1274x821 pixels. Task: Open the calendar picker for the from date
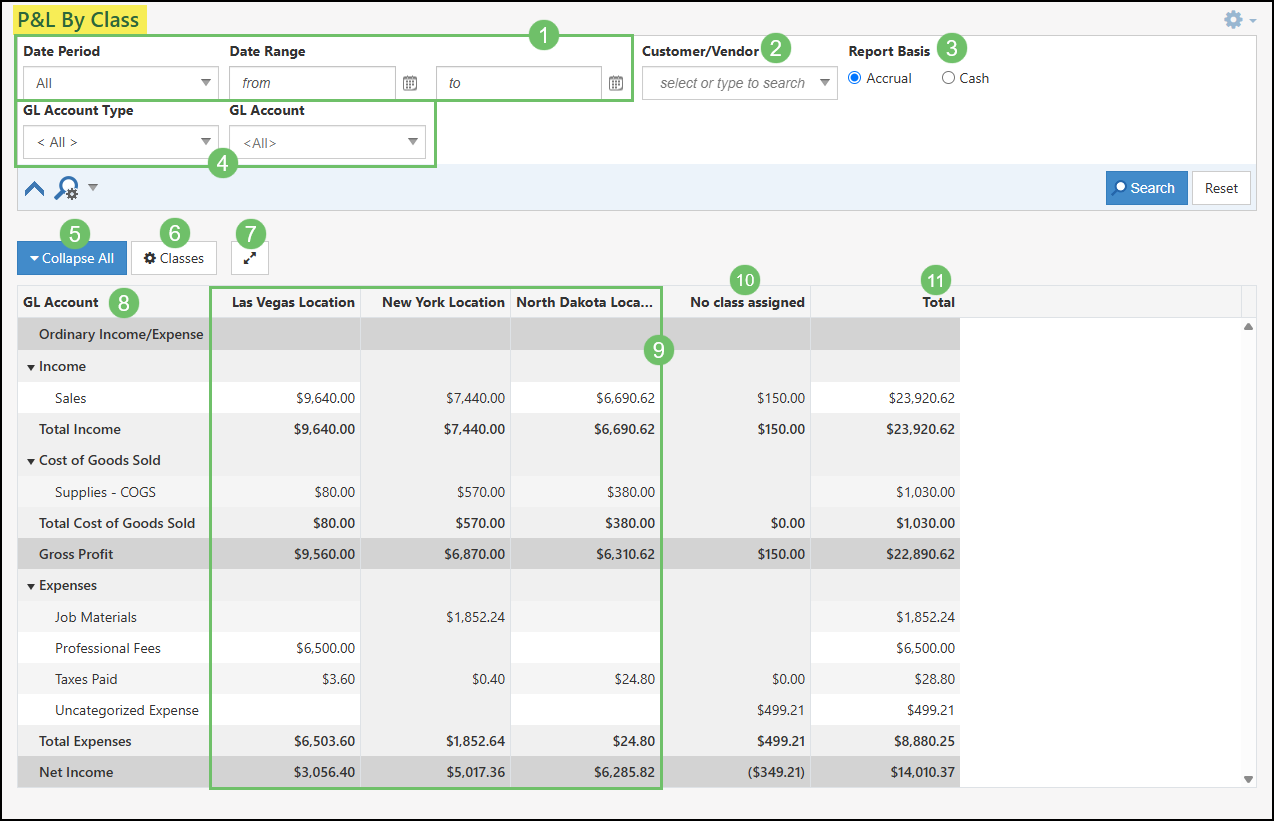coord(410,83)
